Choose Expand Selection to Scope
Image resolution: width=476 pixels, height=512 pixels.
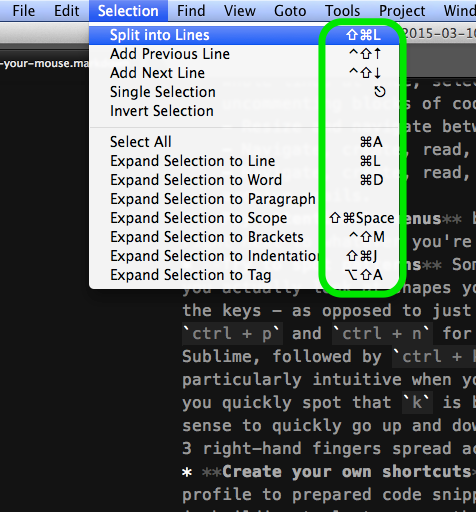click(x=244, y=218)
